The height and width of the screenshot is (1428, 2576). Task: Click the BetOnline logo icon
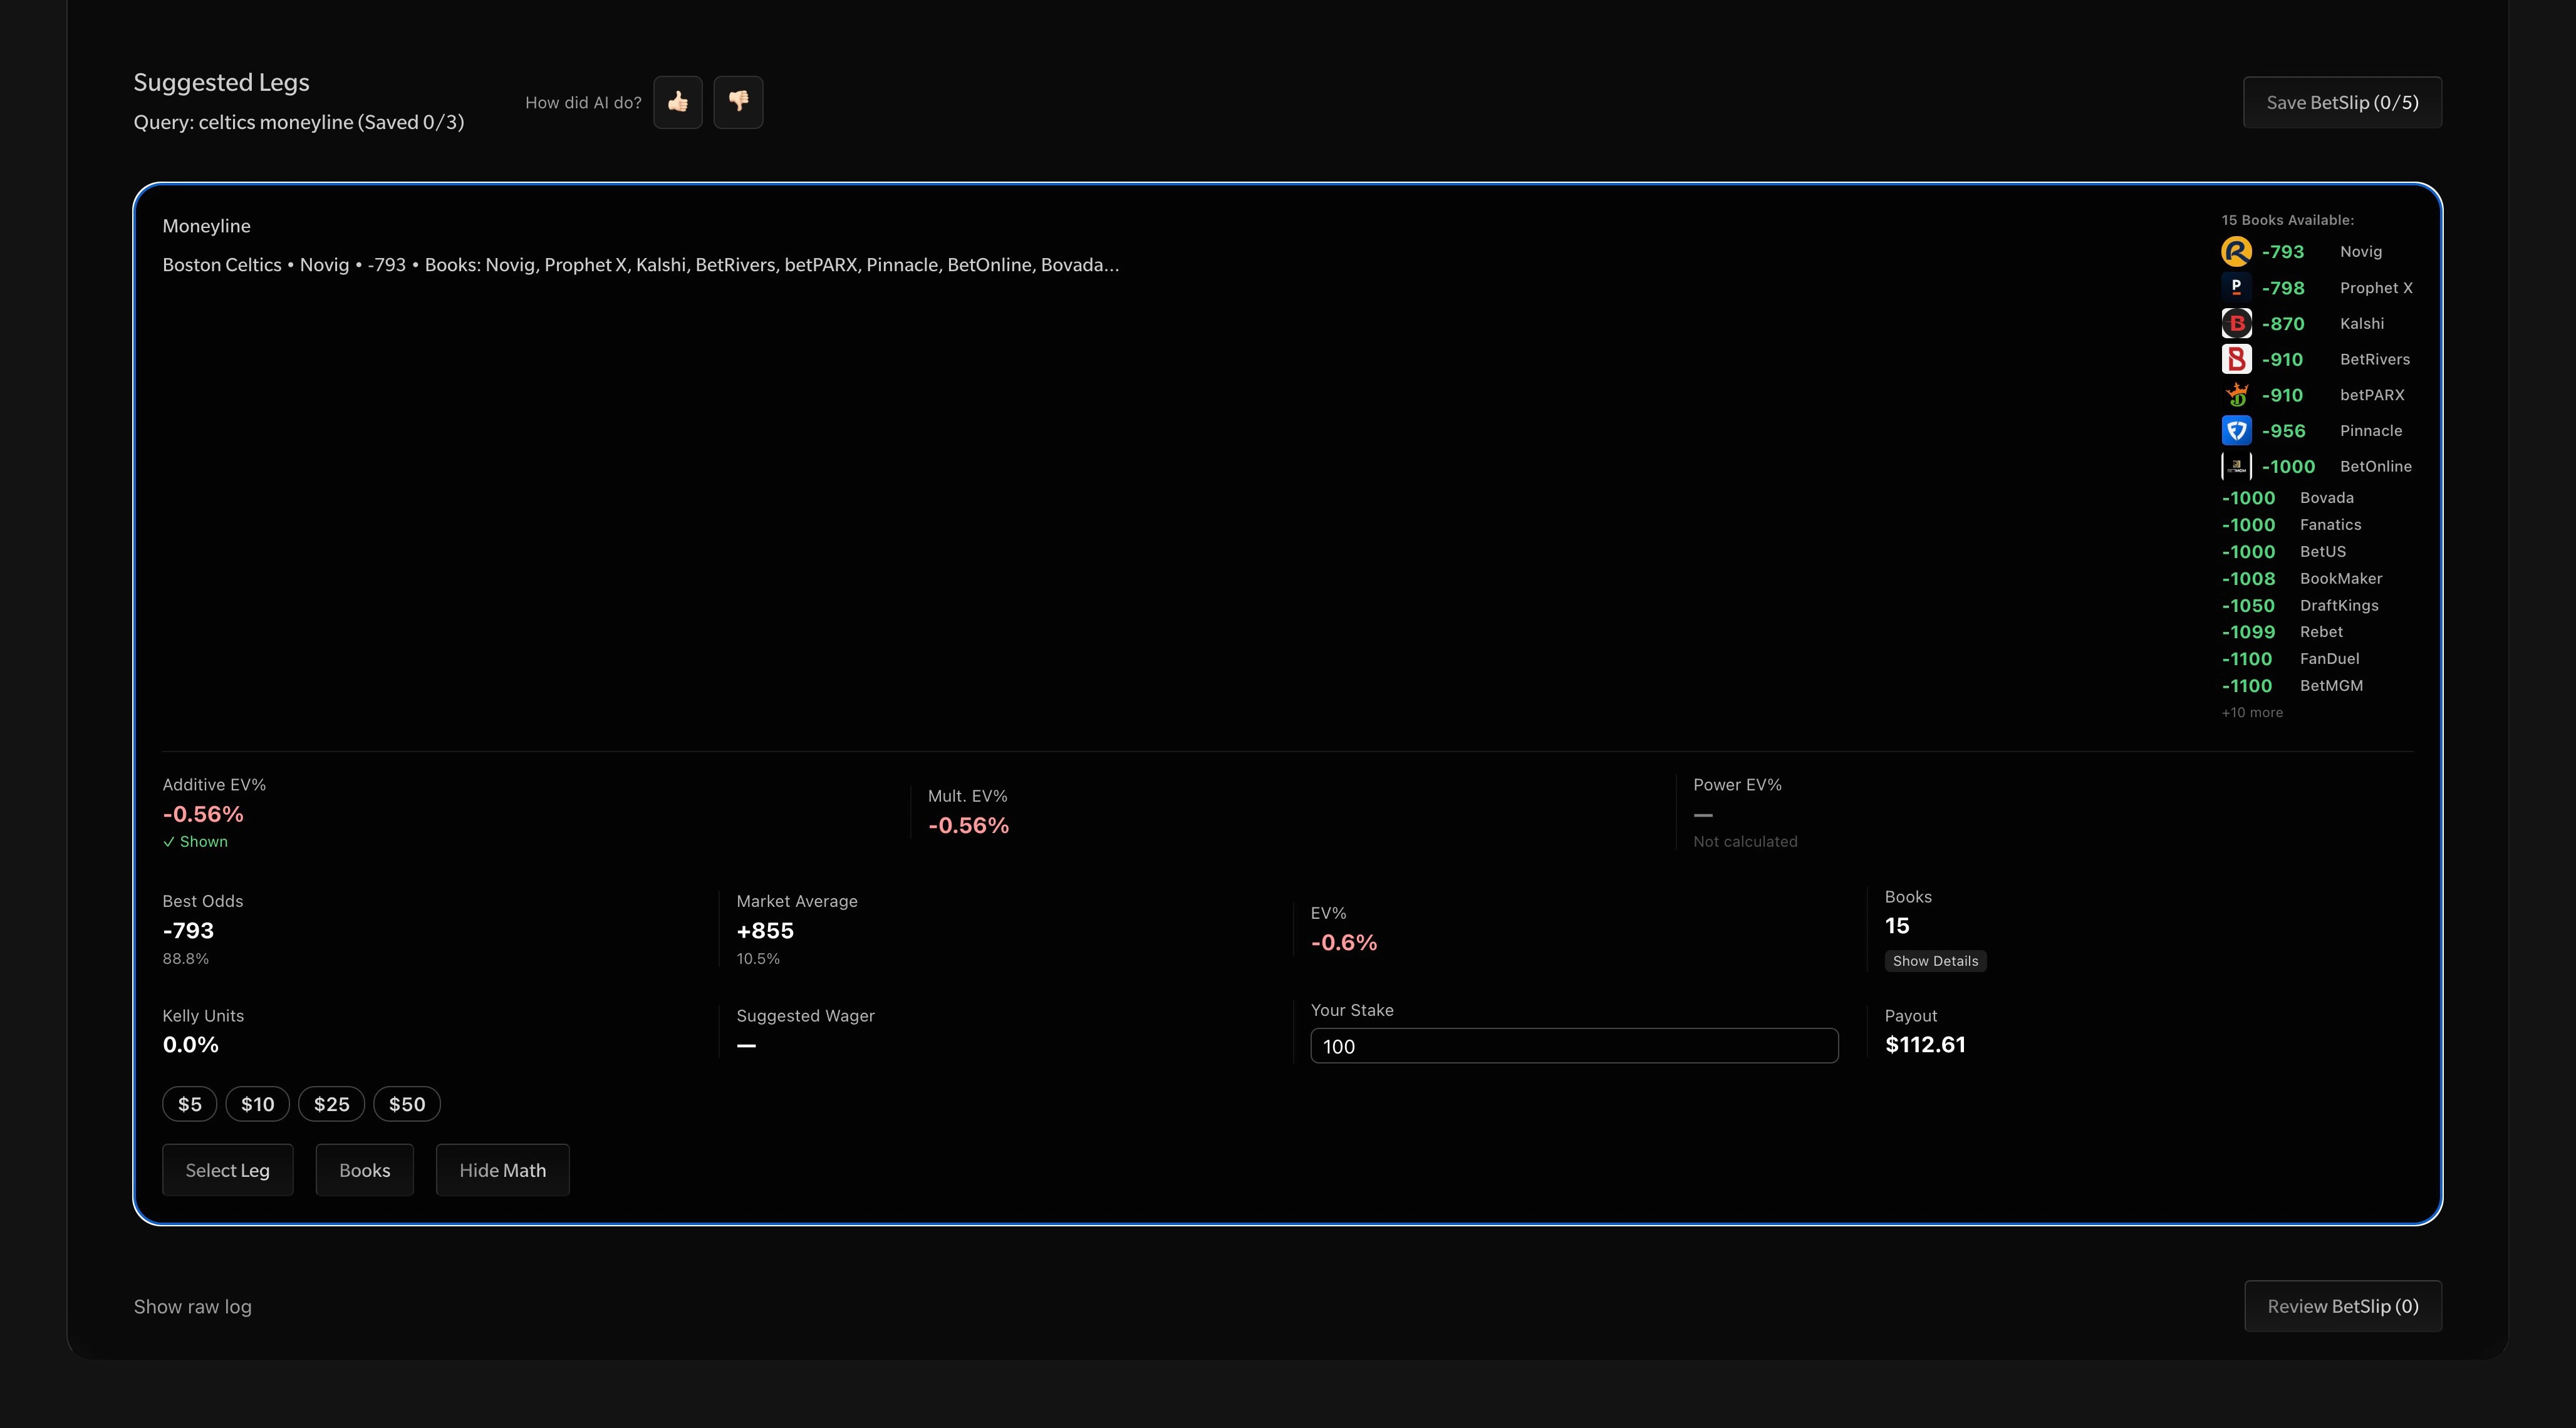click(2236, 467)
